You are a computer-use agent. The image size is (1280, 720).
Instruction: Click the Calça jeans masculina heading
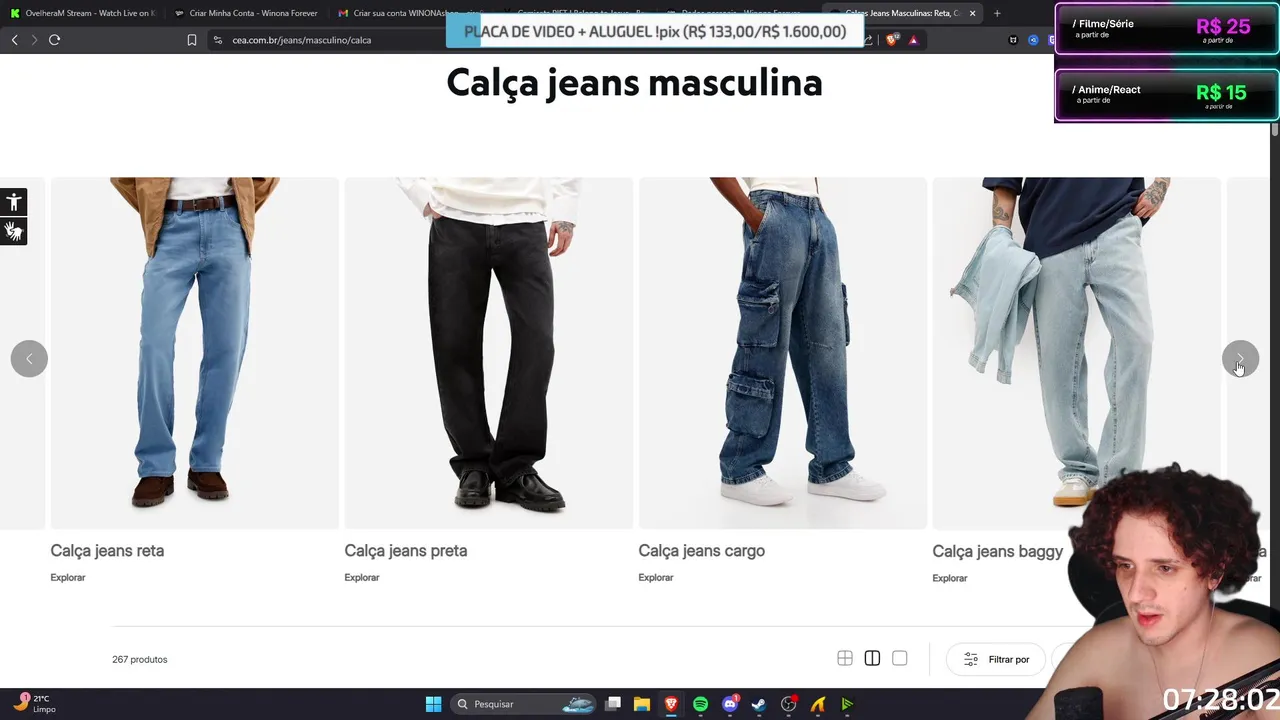(634, 82)
